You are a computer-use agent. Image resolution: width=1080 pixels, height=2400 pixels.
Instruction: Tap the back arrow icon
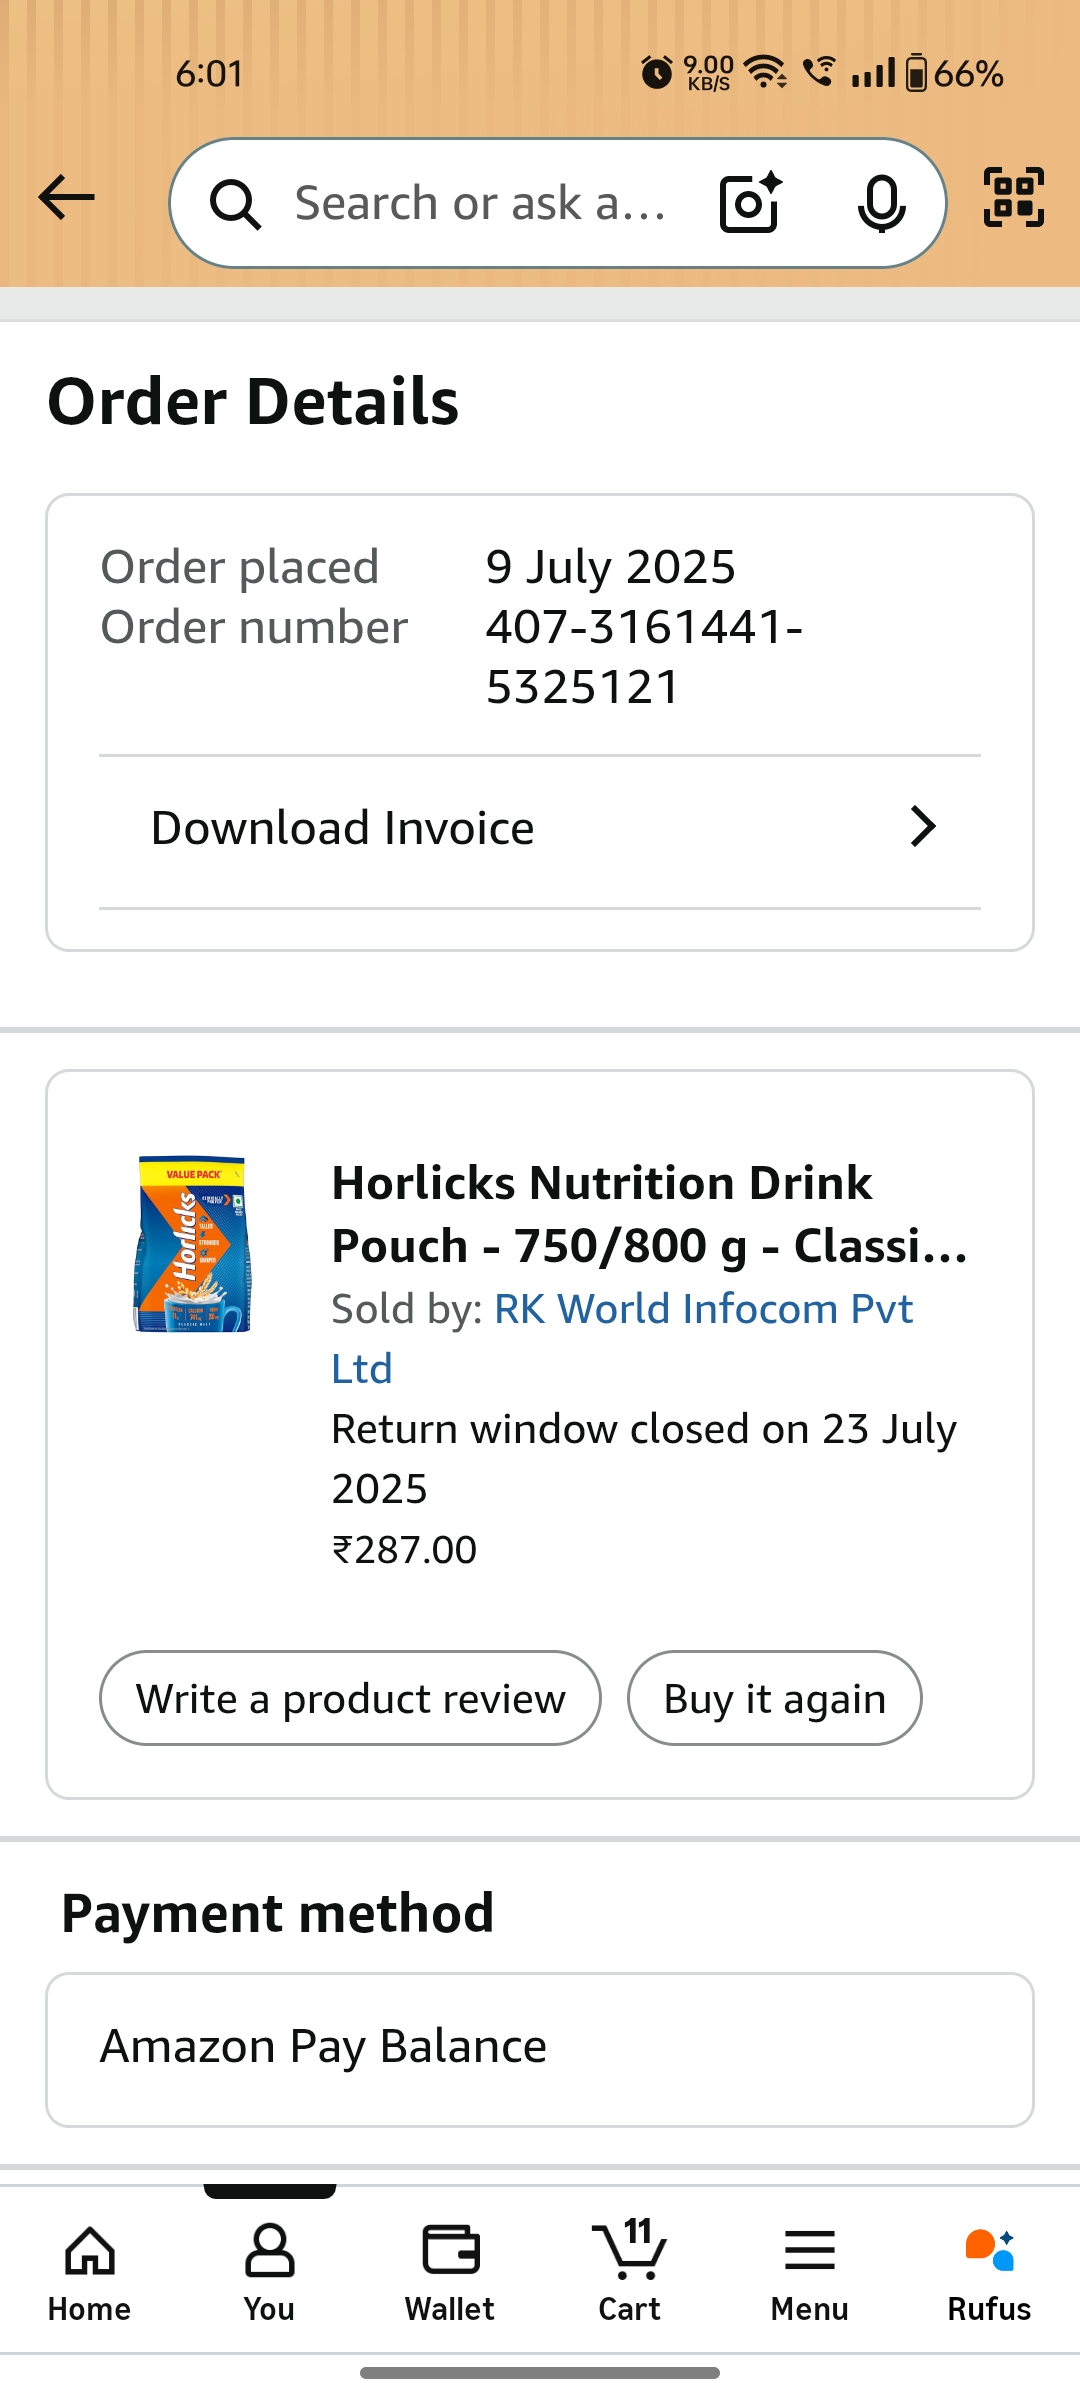coord(66,197)
